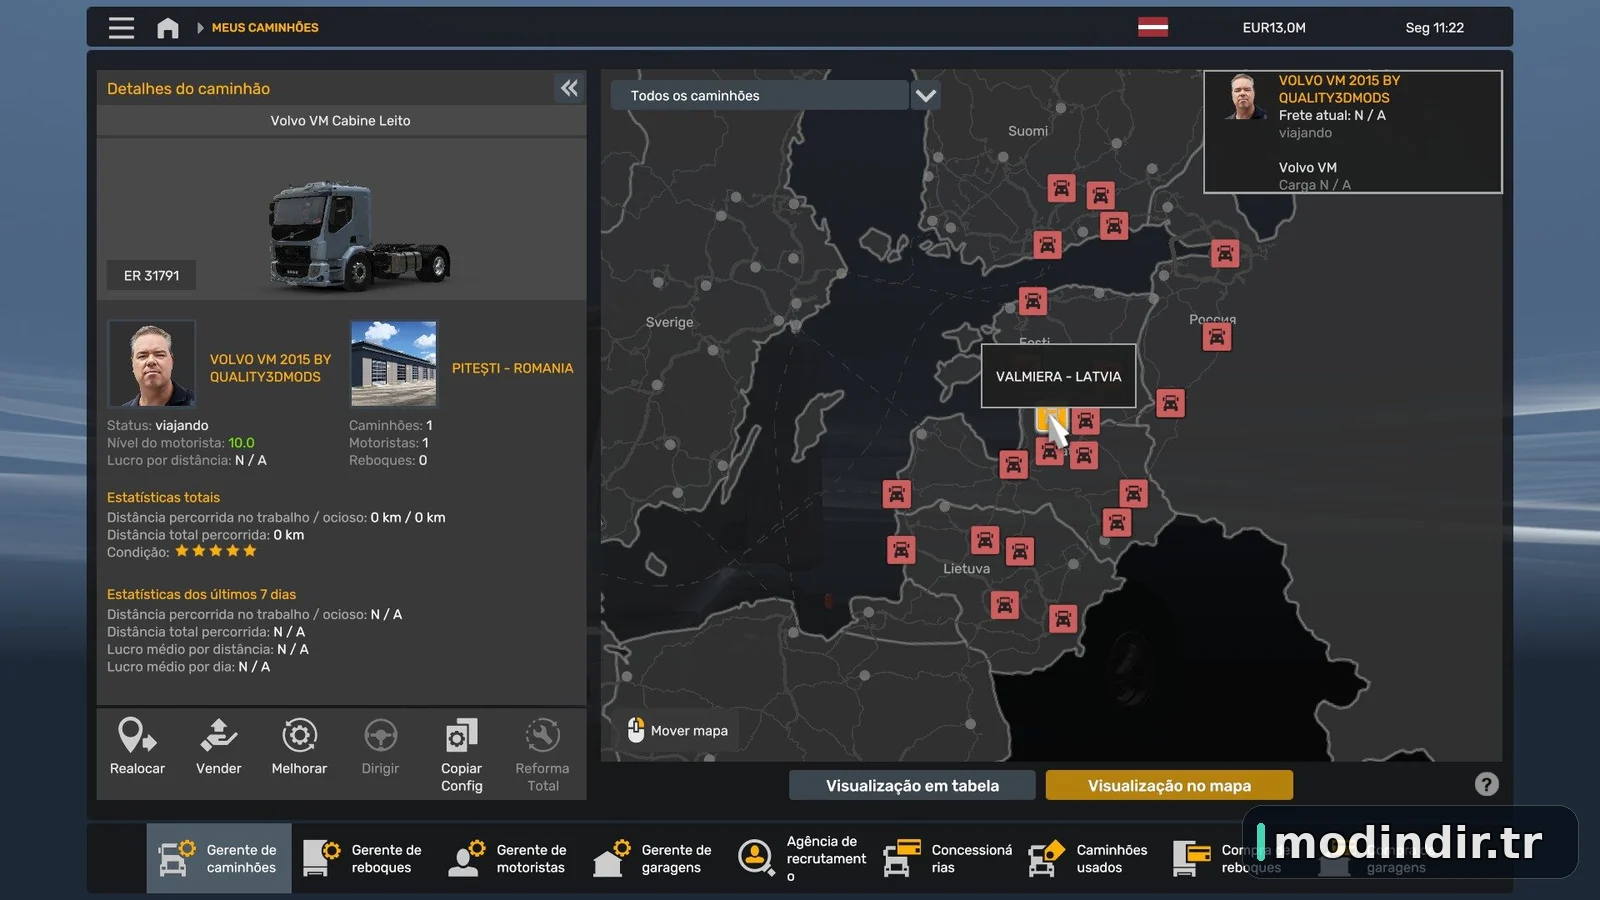Image resolution: width=1600 pixels, height=900 pixels.
Task: Open the Todos os caminhões filter dropdown
Action: tap(760, 96)
